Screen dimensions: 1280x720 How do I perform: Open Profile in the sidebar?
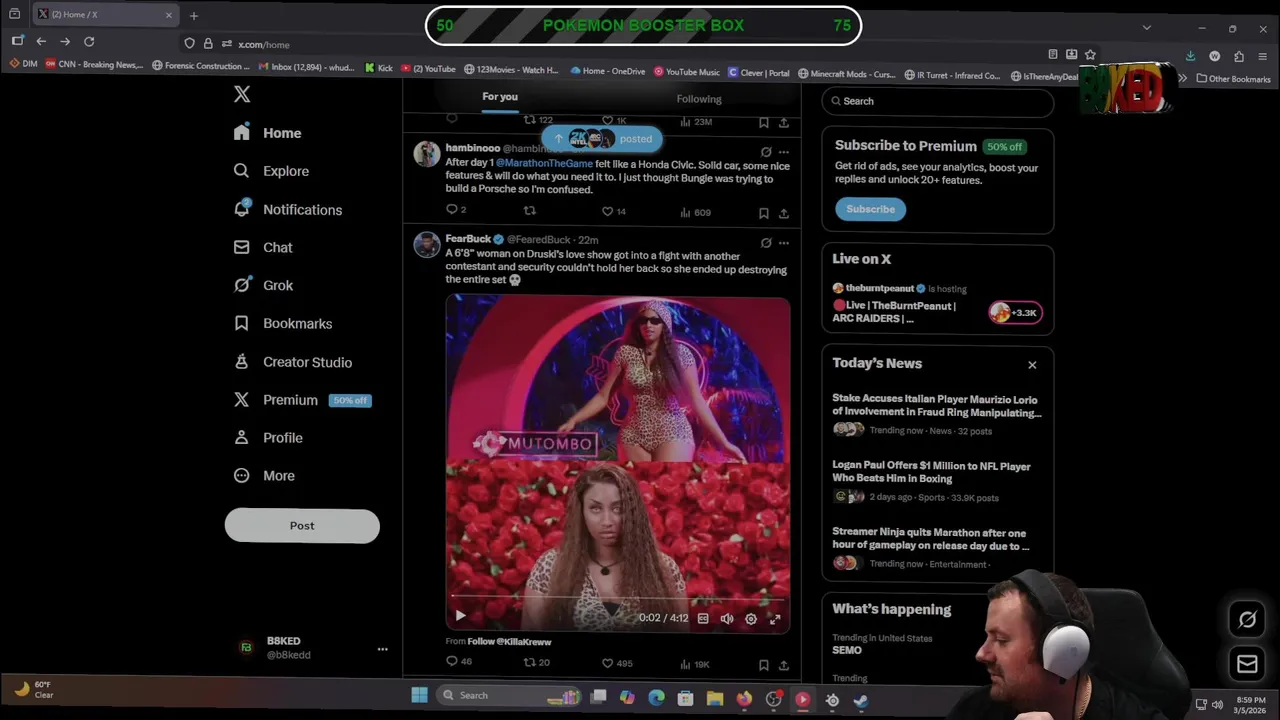pos(268,438)
